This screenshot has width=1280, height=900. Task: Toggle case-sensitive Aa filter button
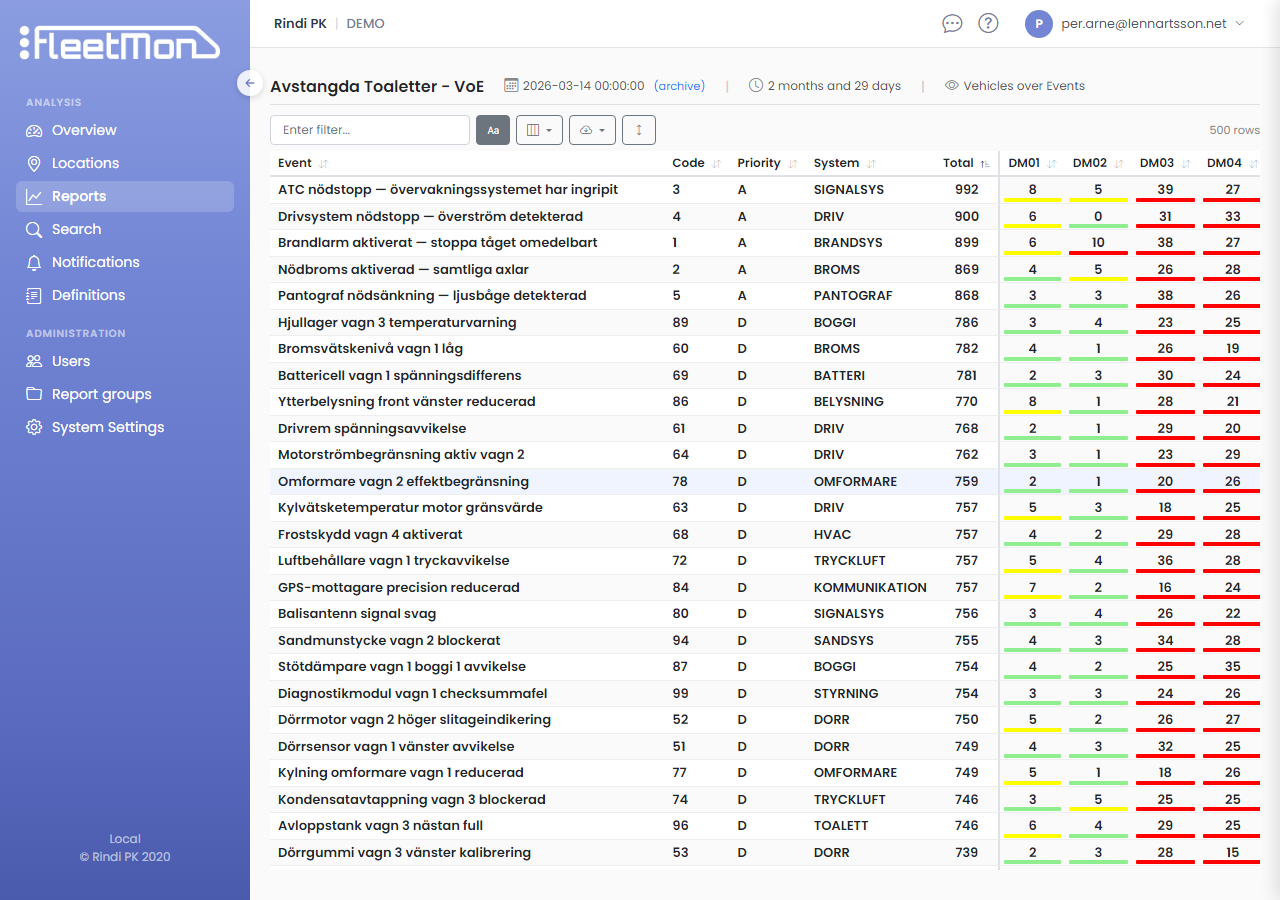[493, 130]
